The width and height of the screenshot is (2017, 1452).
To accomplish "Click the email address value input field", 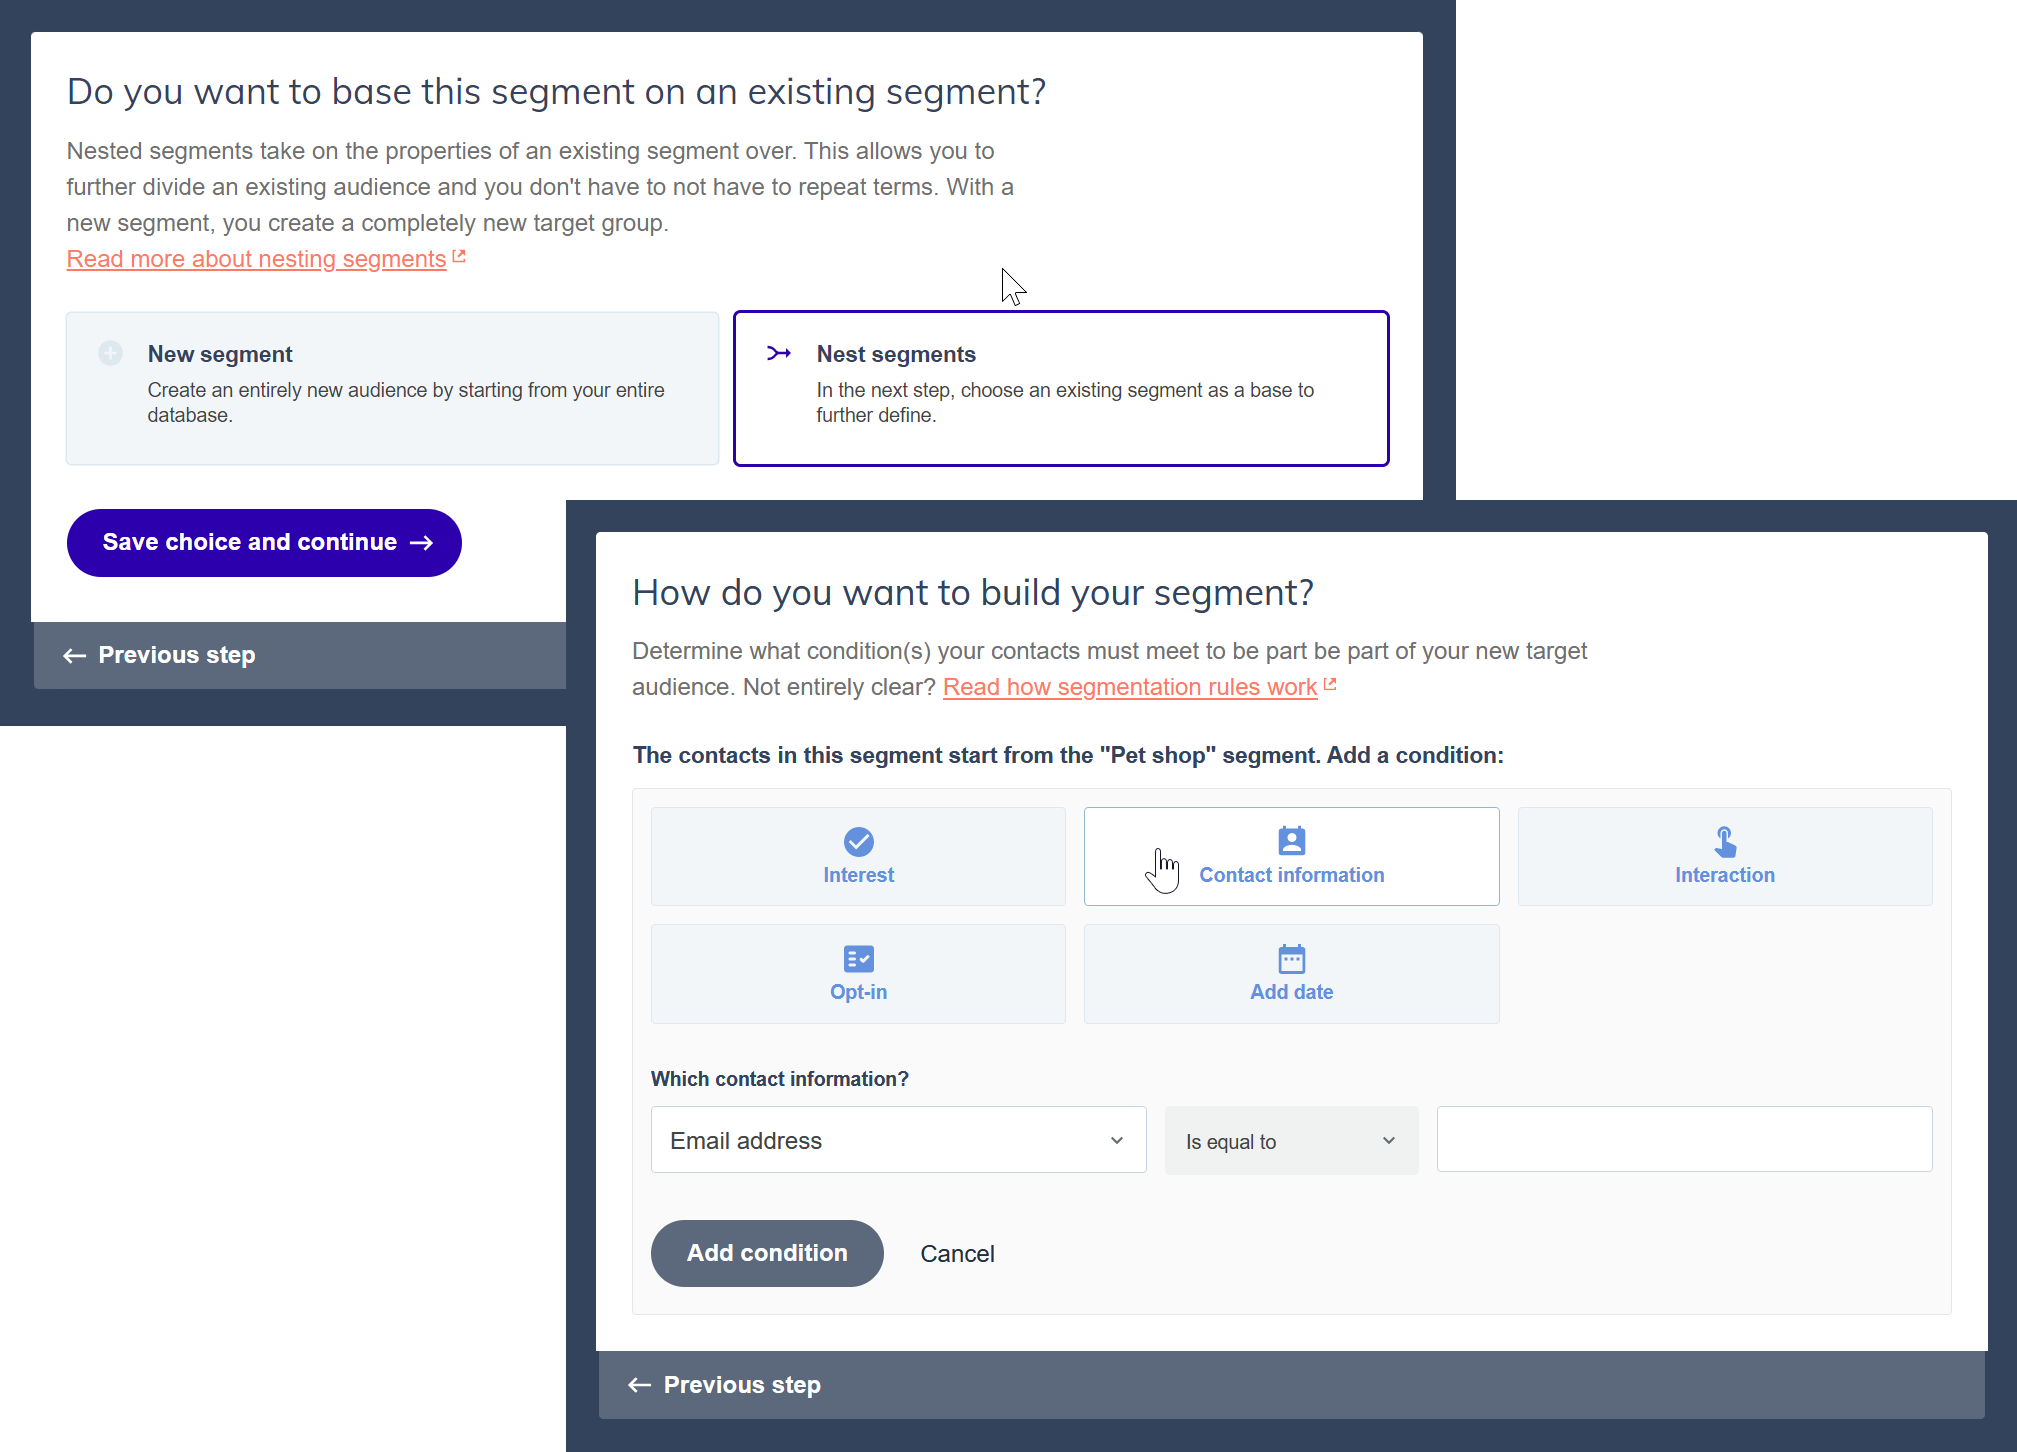I will pos(1683,1139).
